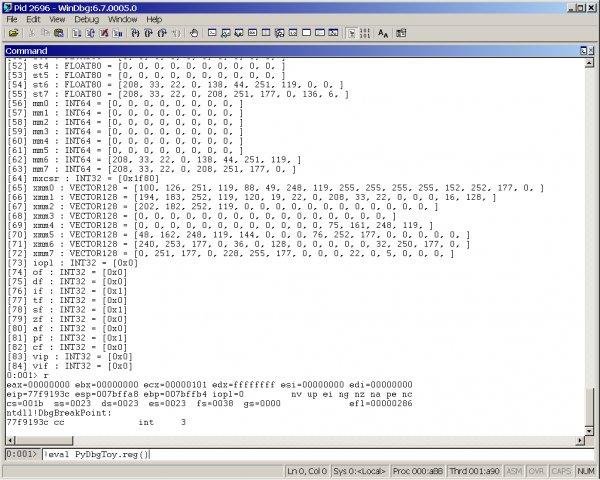Image resolution: width=600 pixels, height=480 pixels.
Task: Open the Locals window icon
Action: click(x=239, y=33)
